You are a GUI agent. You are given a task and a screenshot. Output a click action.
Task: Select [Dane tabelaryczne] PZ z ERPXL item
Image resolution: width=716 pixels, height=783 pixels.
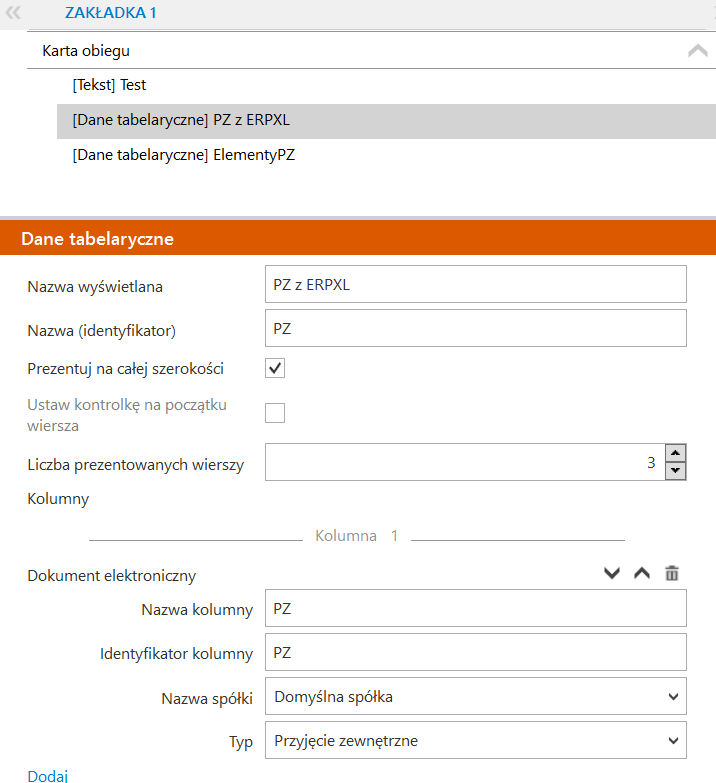tap(386, 120)
